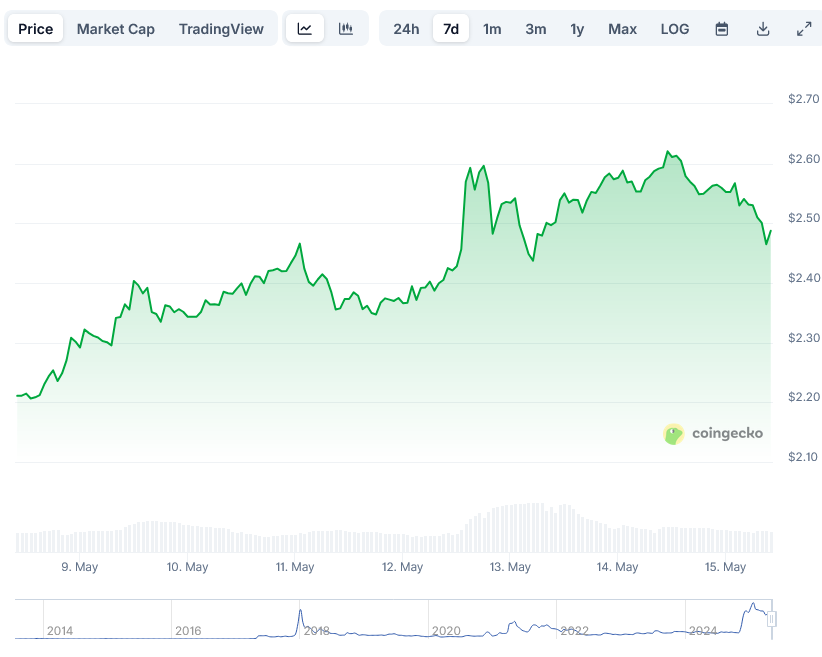Open the calendar date picker icon
The width and height of the screenshot is (822, 657).
pyautogui.click(x=722, y=28)
